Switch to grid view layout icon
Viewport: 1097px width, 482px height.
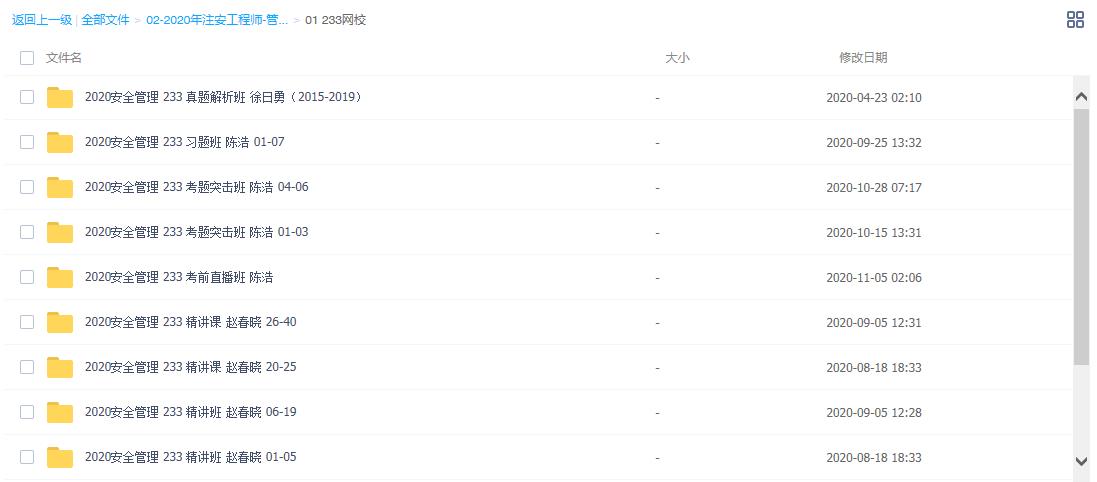(x=1075, y=20)
